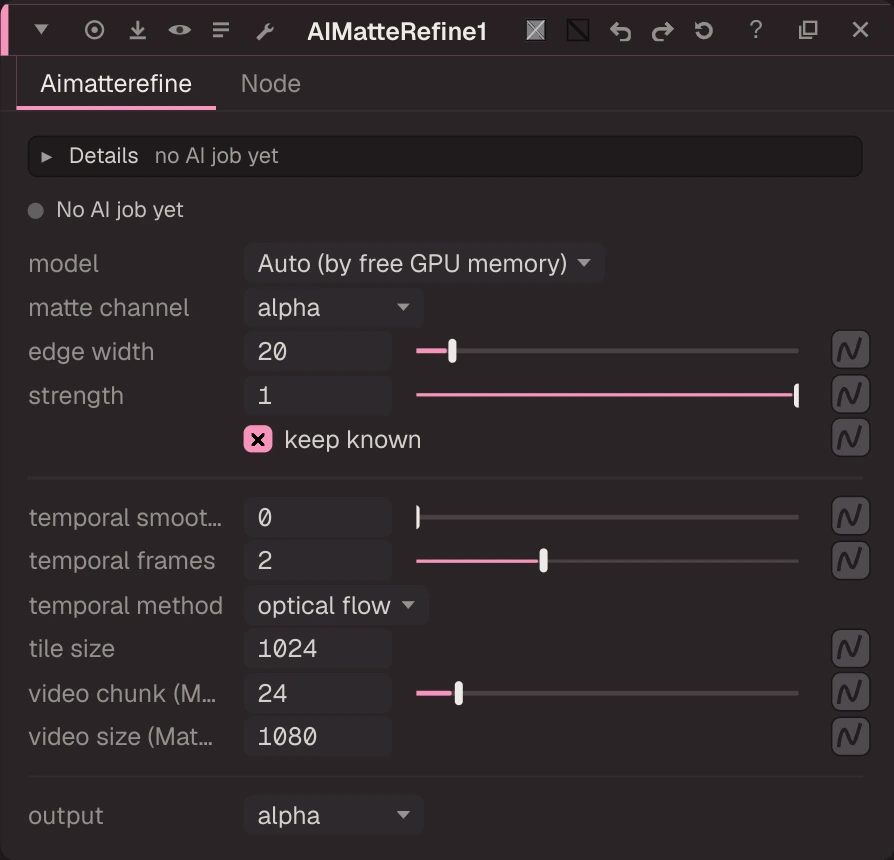Click the AIMatteRefine1 node name field
The width and height of the screenshot is (894, 860).
(x=397, y=31)
